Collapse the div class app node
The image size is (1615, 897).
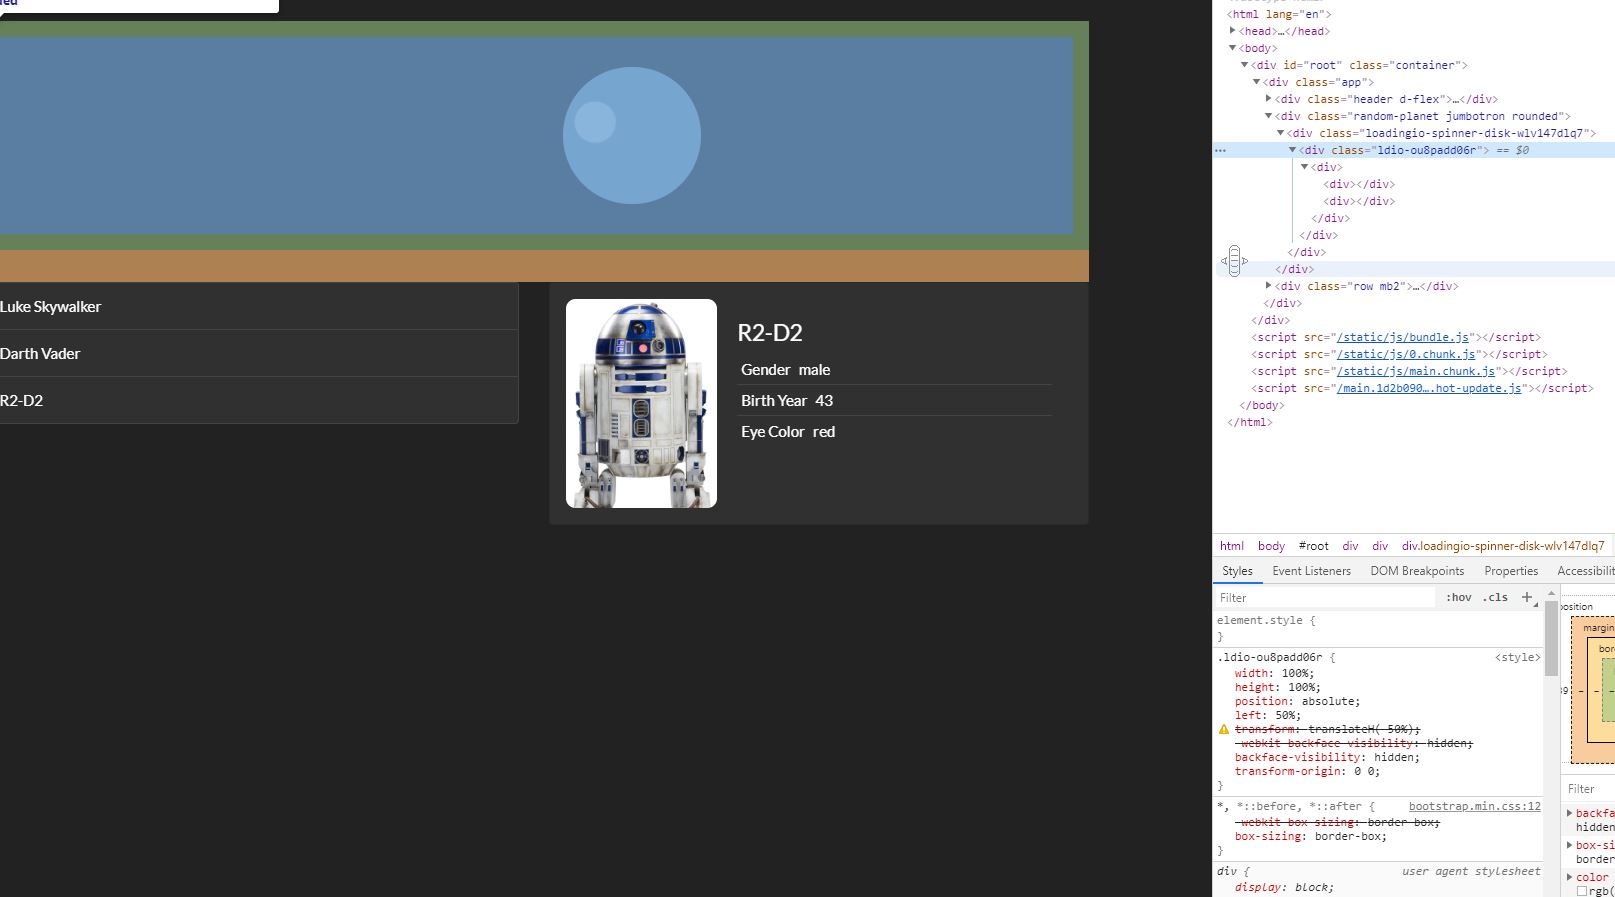(x=1257, y=82)
